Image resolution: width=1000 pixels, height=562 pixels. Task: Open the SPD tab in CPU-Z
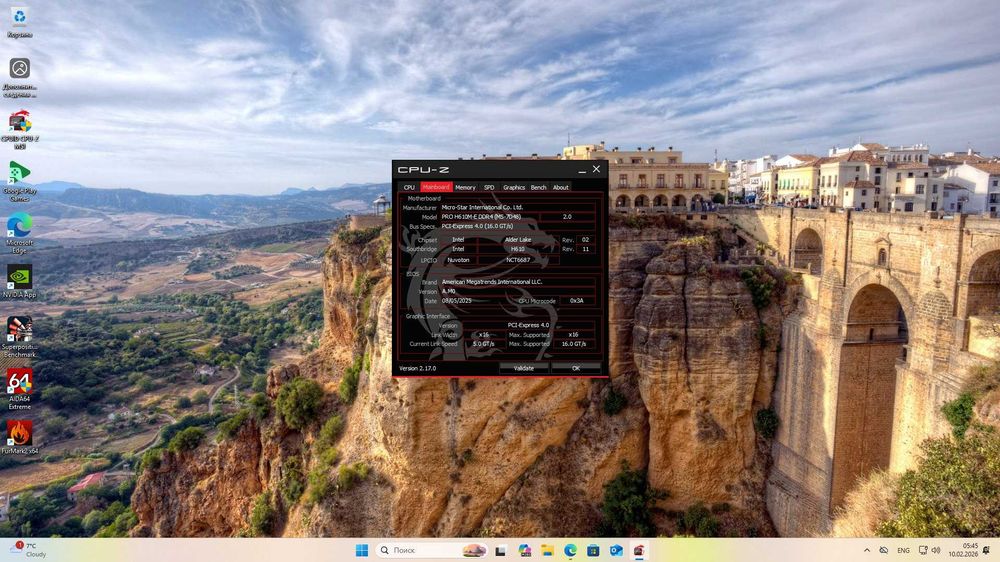coord(489,187)
